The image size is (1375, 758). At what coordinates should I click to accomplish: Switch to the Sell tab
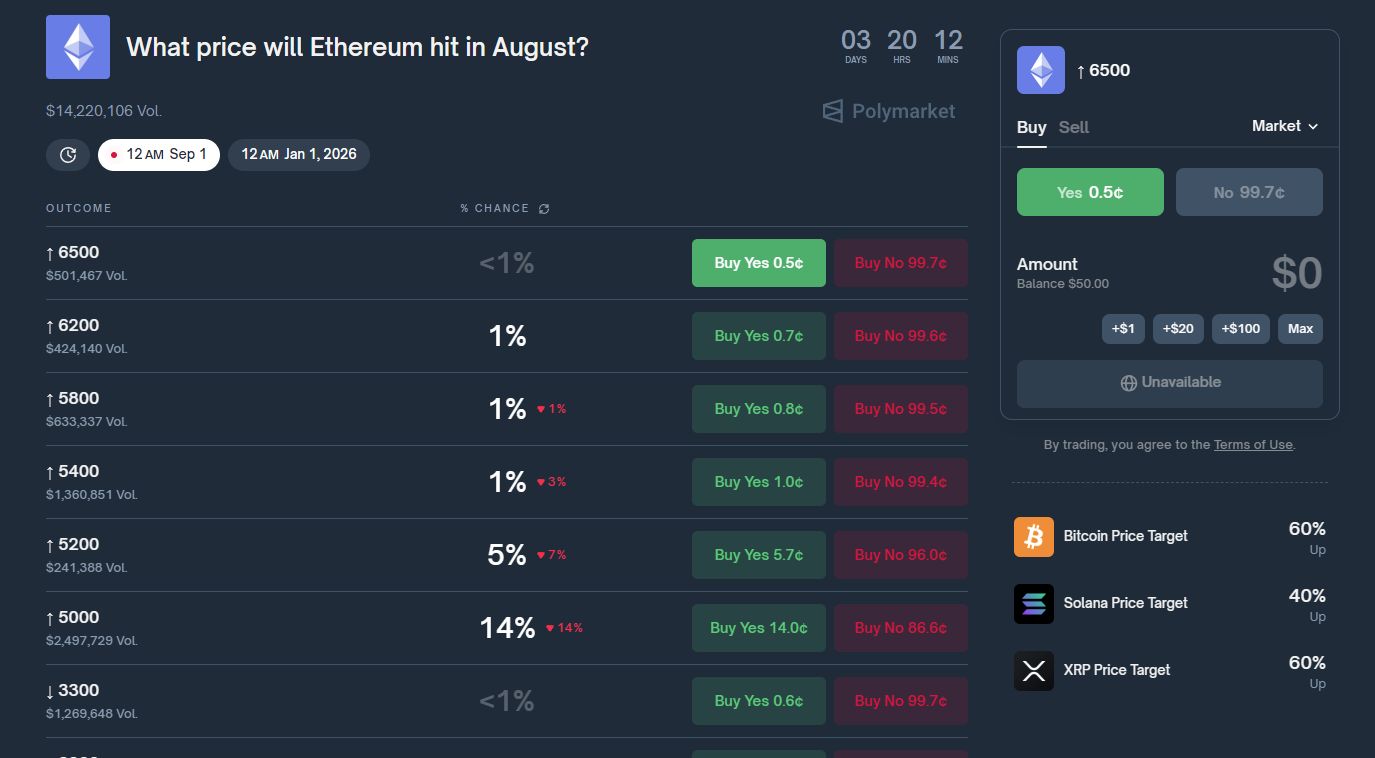(x=1074, y=127)
